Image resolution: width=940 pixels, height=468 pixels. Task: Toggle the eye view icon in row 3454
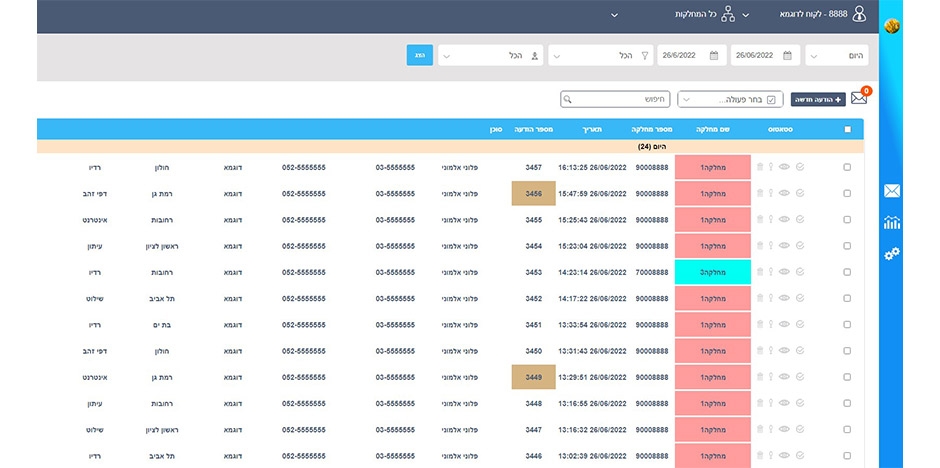coord(784,246)
